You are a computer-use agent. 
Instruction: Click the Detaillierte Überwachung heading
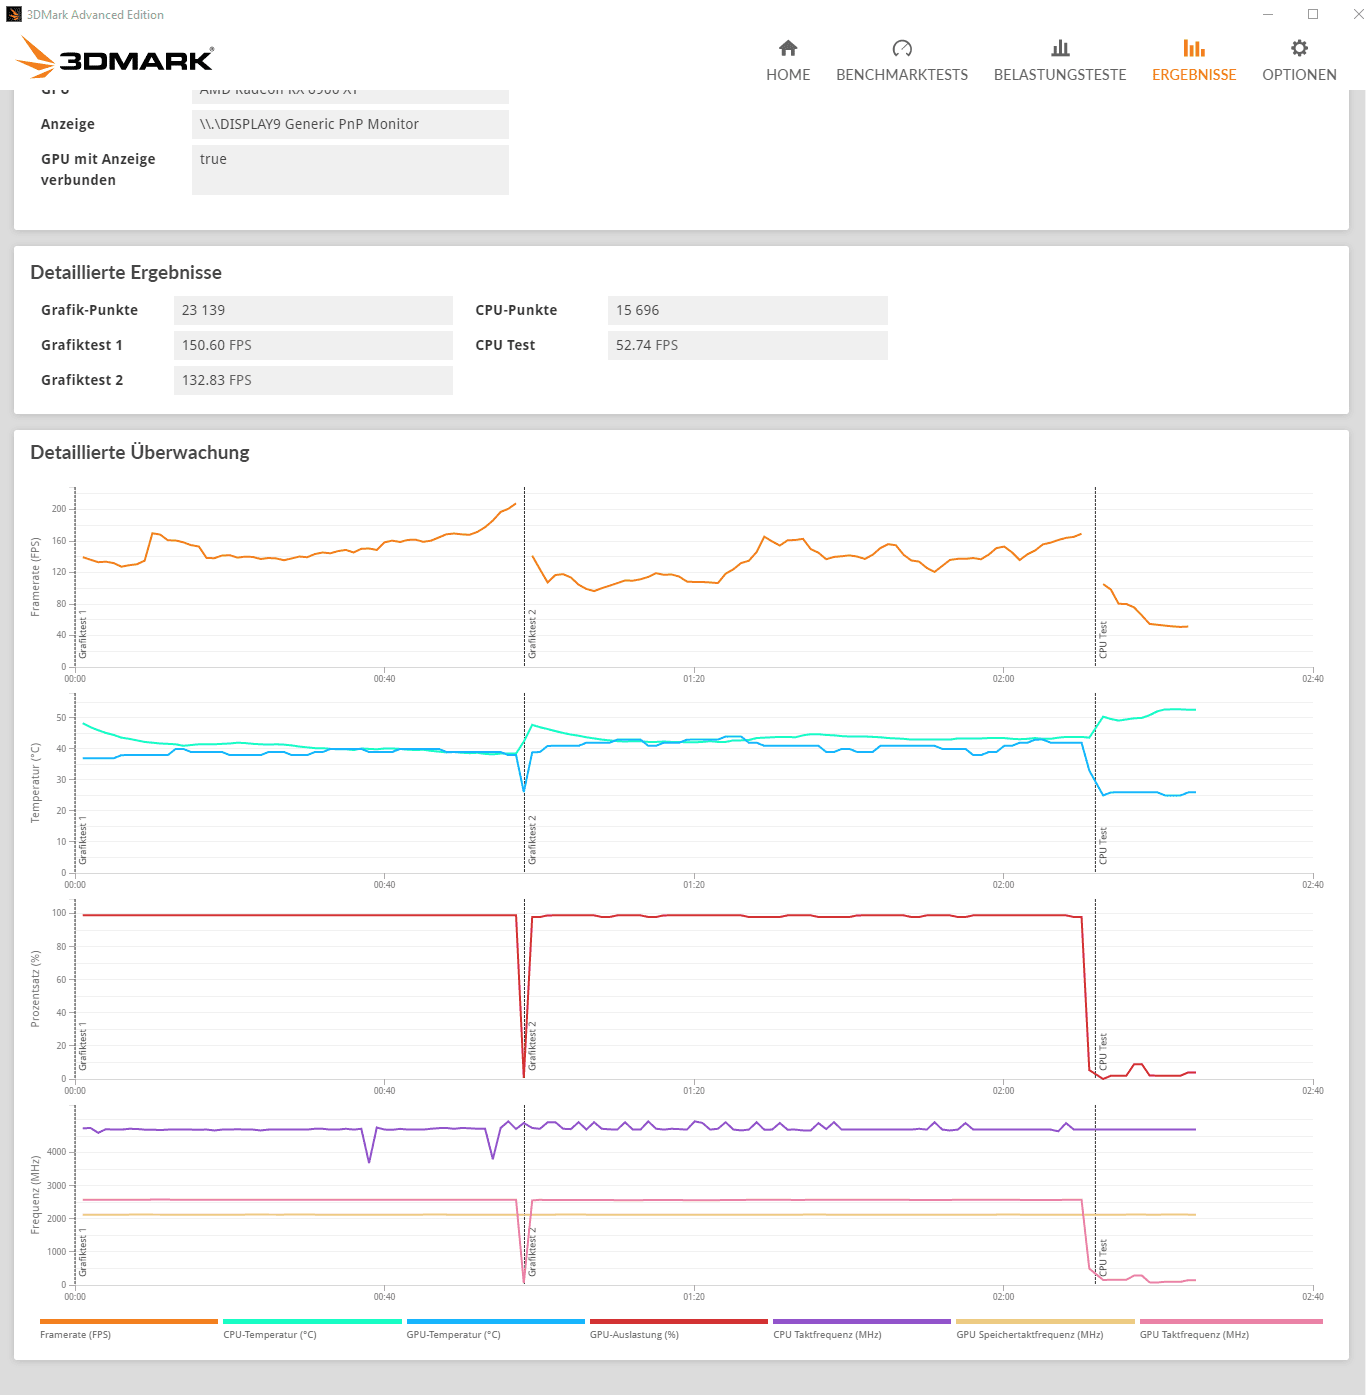(x=140, y=453)
